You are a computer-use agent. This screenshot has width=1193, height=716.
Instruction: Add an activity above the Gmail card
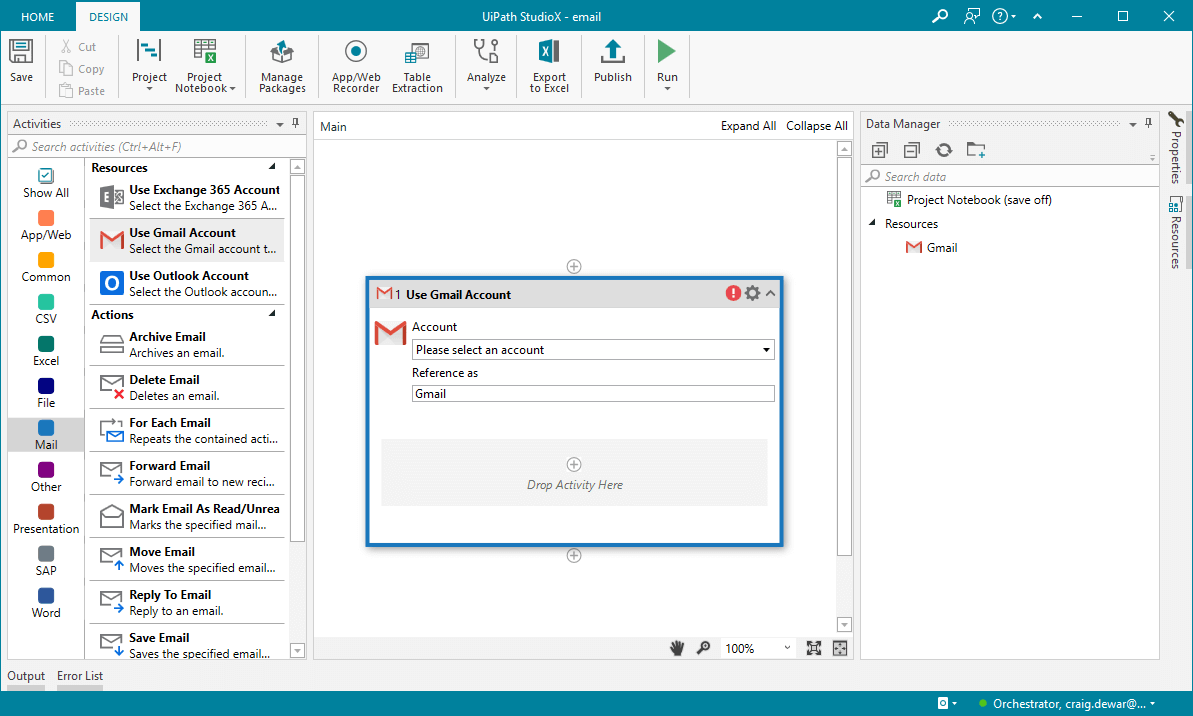click(x=574, y=266)
